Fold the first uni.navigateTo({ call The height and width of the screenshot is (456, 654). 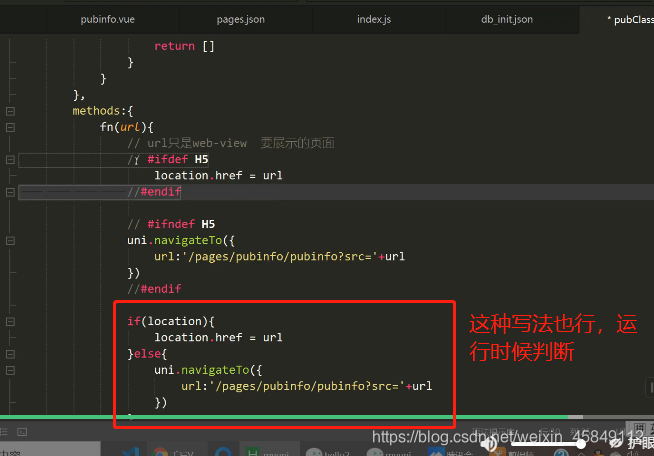(x=10, y=240)
